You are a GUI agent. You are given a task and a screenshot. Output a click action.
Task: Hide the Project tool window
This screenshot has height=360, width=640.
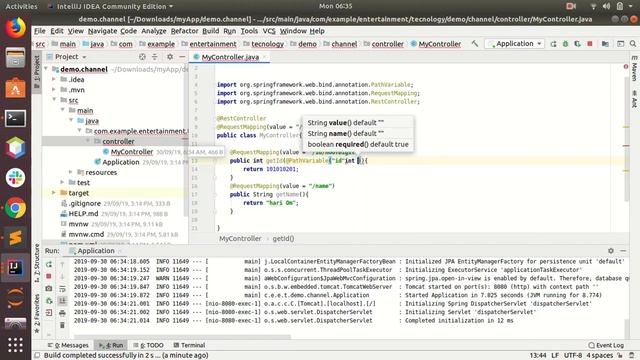coord(182,57)
